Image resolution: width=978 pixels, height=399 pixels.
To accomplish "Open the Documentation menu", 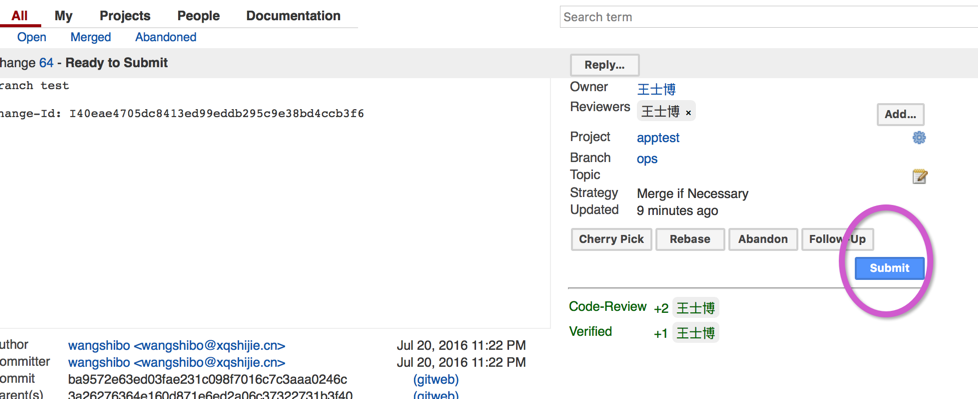I will pyautogui.click(x=293, y=16).
